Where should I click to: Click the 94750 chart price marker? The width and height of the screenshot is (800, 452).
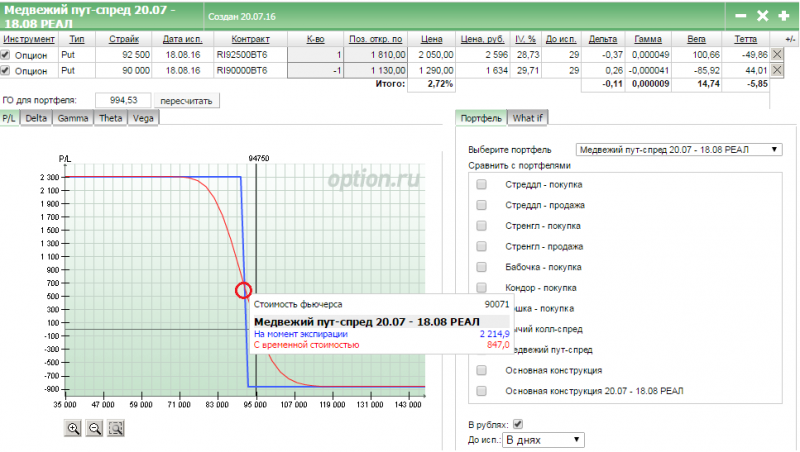[259, 158]
